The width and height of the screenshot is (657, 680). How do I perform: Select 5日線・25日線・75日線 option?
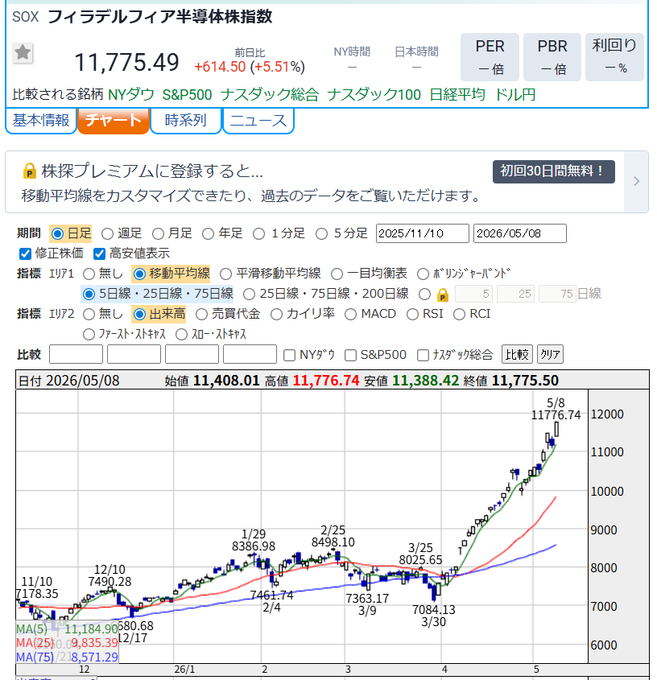point(89,294)
